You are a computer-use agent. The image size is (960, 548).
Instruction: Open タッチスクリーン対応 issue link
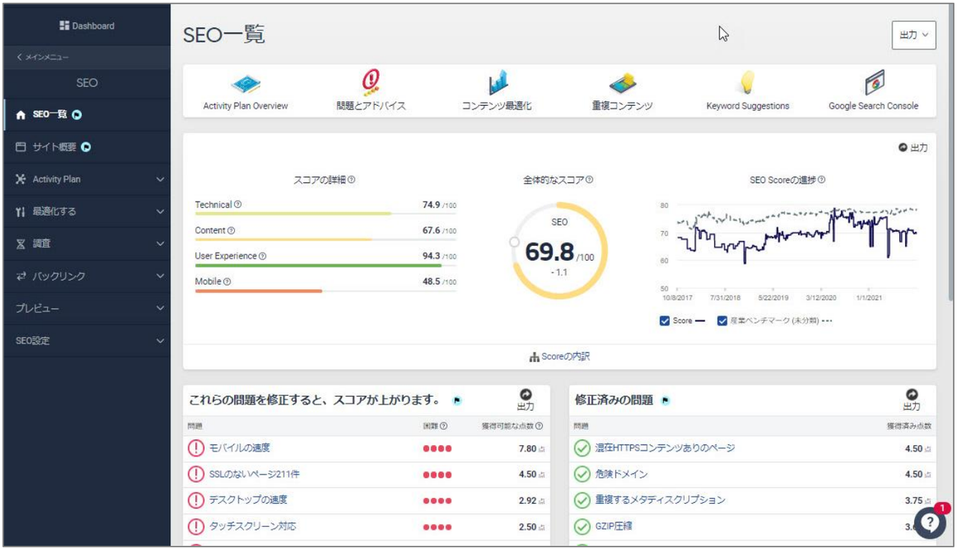253,527
